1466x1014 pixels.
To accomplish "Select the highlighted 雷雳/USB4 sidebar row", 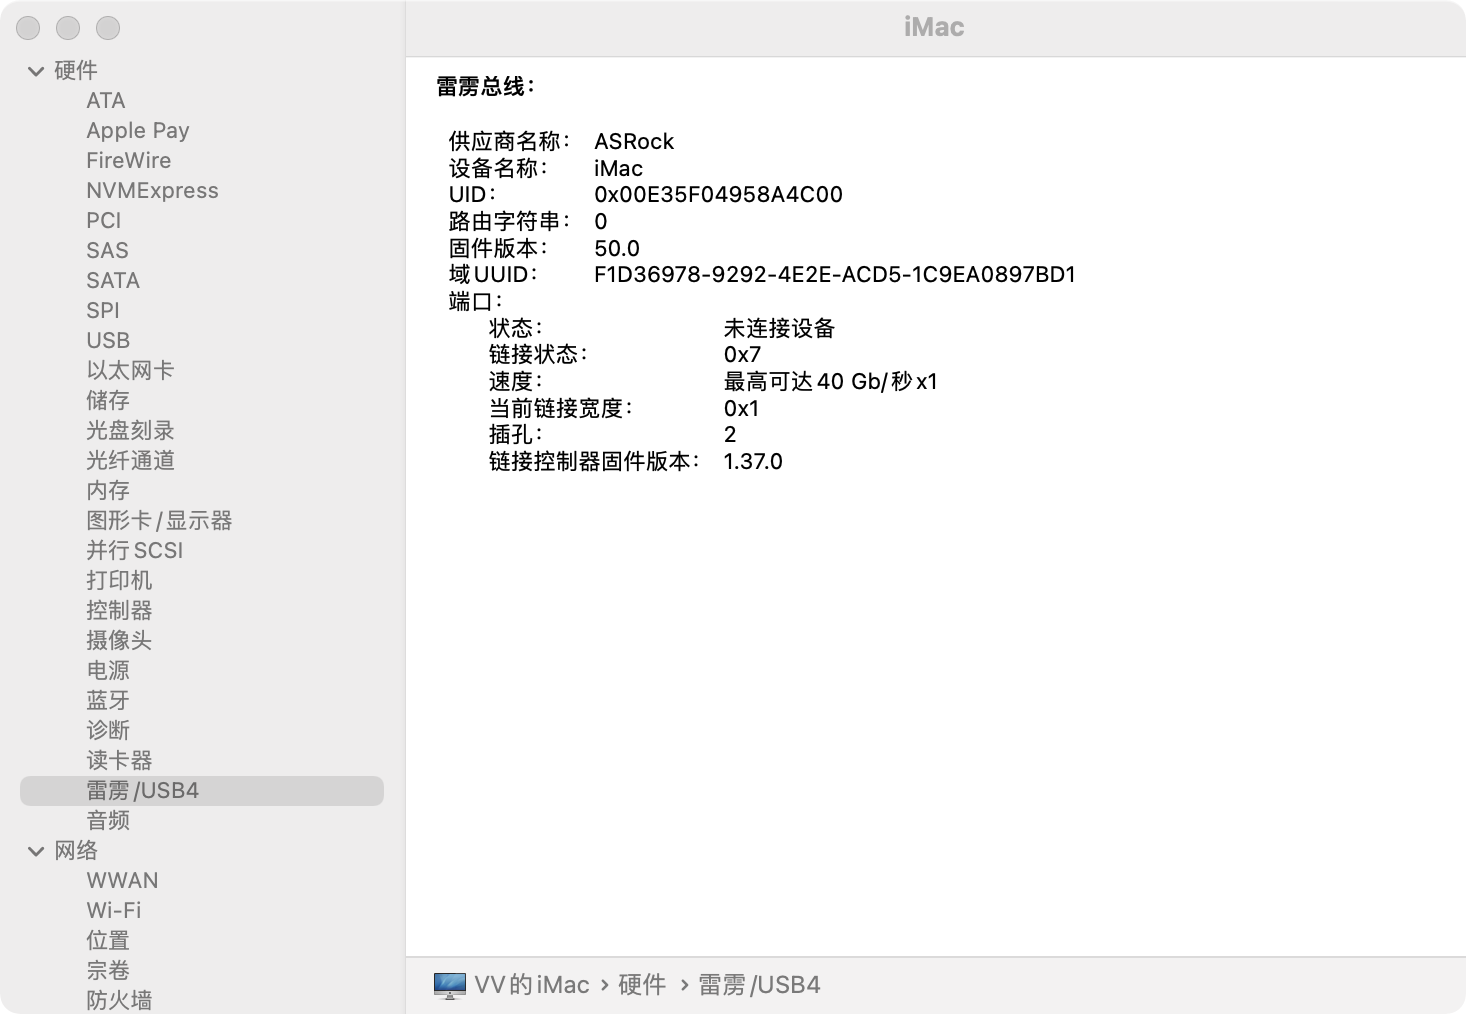I will 202,790.
